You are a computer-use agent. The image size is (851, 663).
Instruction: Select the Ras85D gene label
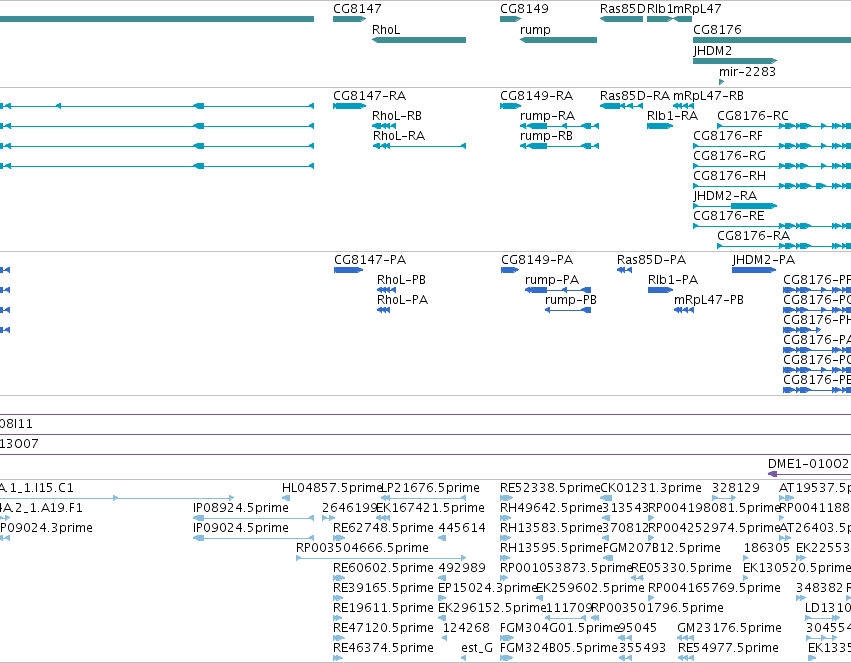pyautogui.click(x=623, y=9)
